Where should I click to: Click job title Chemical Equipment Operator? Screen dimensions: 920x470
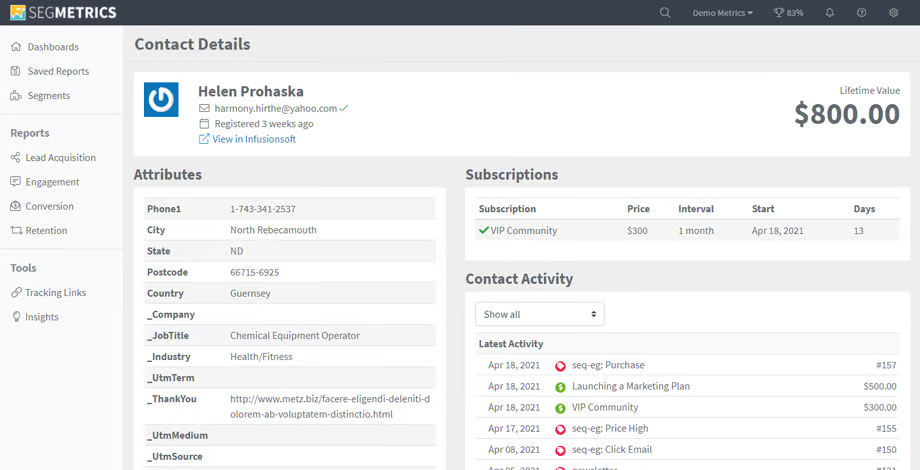(295, 335)
